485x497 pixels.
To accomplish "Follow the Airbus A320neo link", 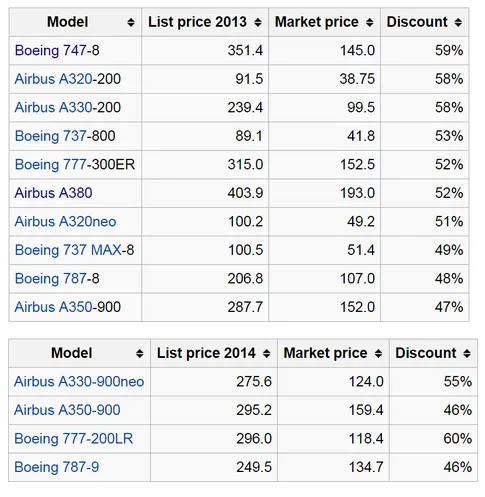I will click(x=65, y=222).
